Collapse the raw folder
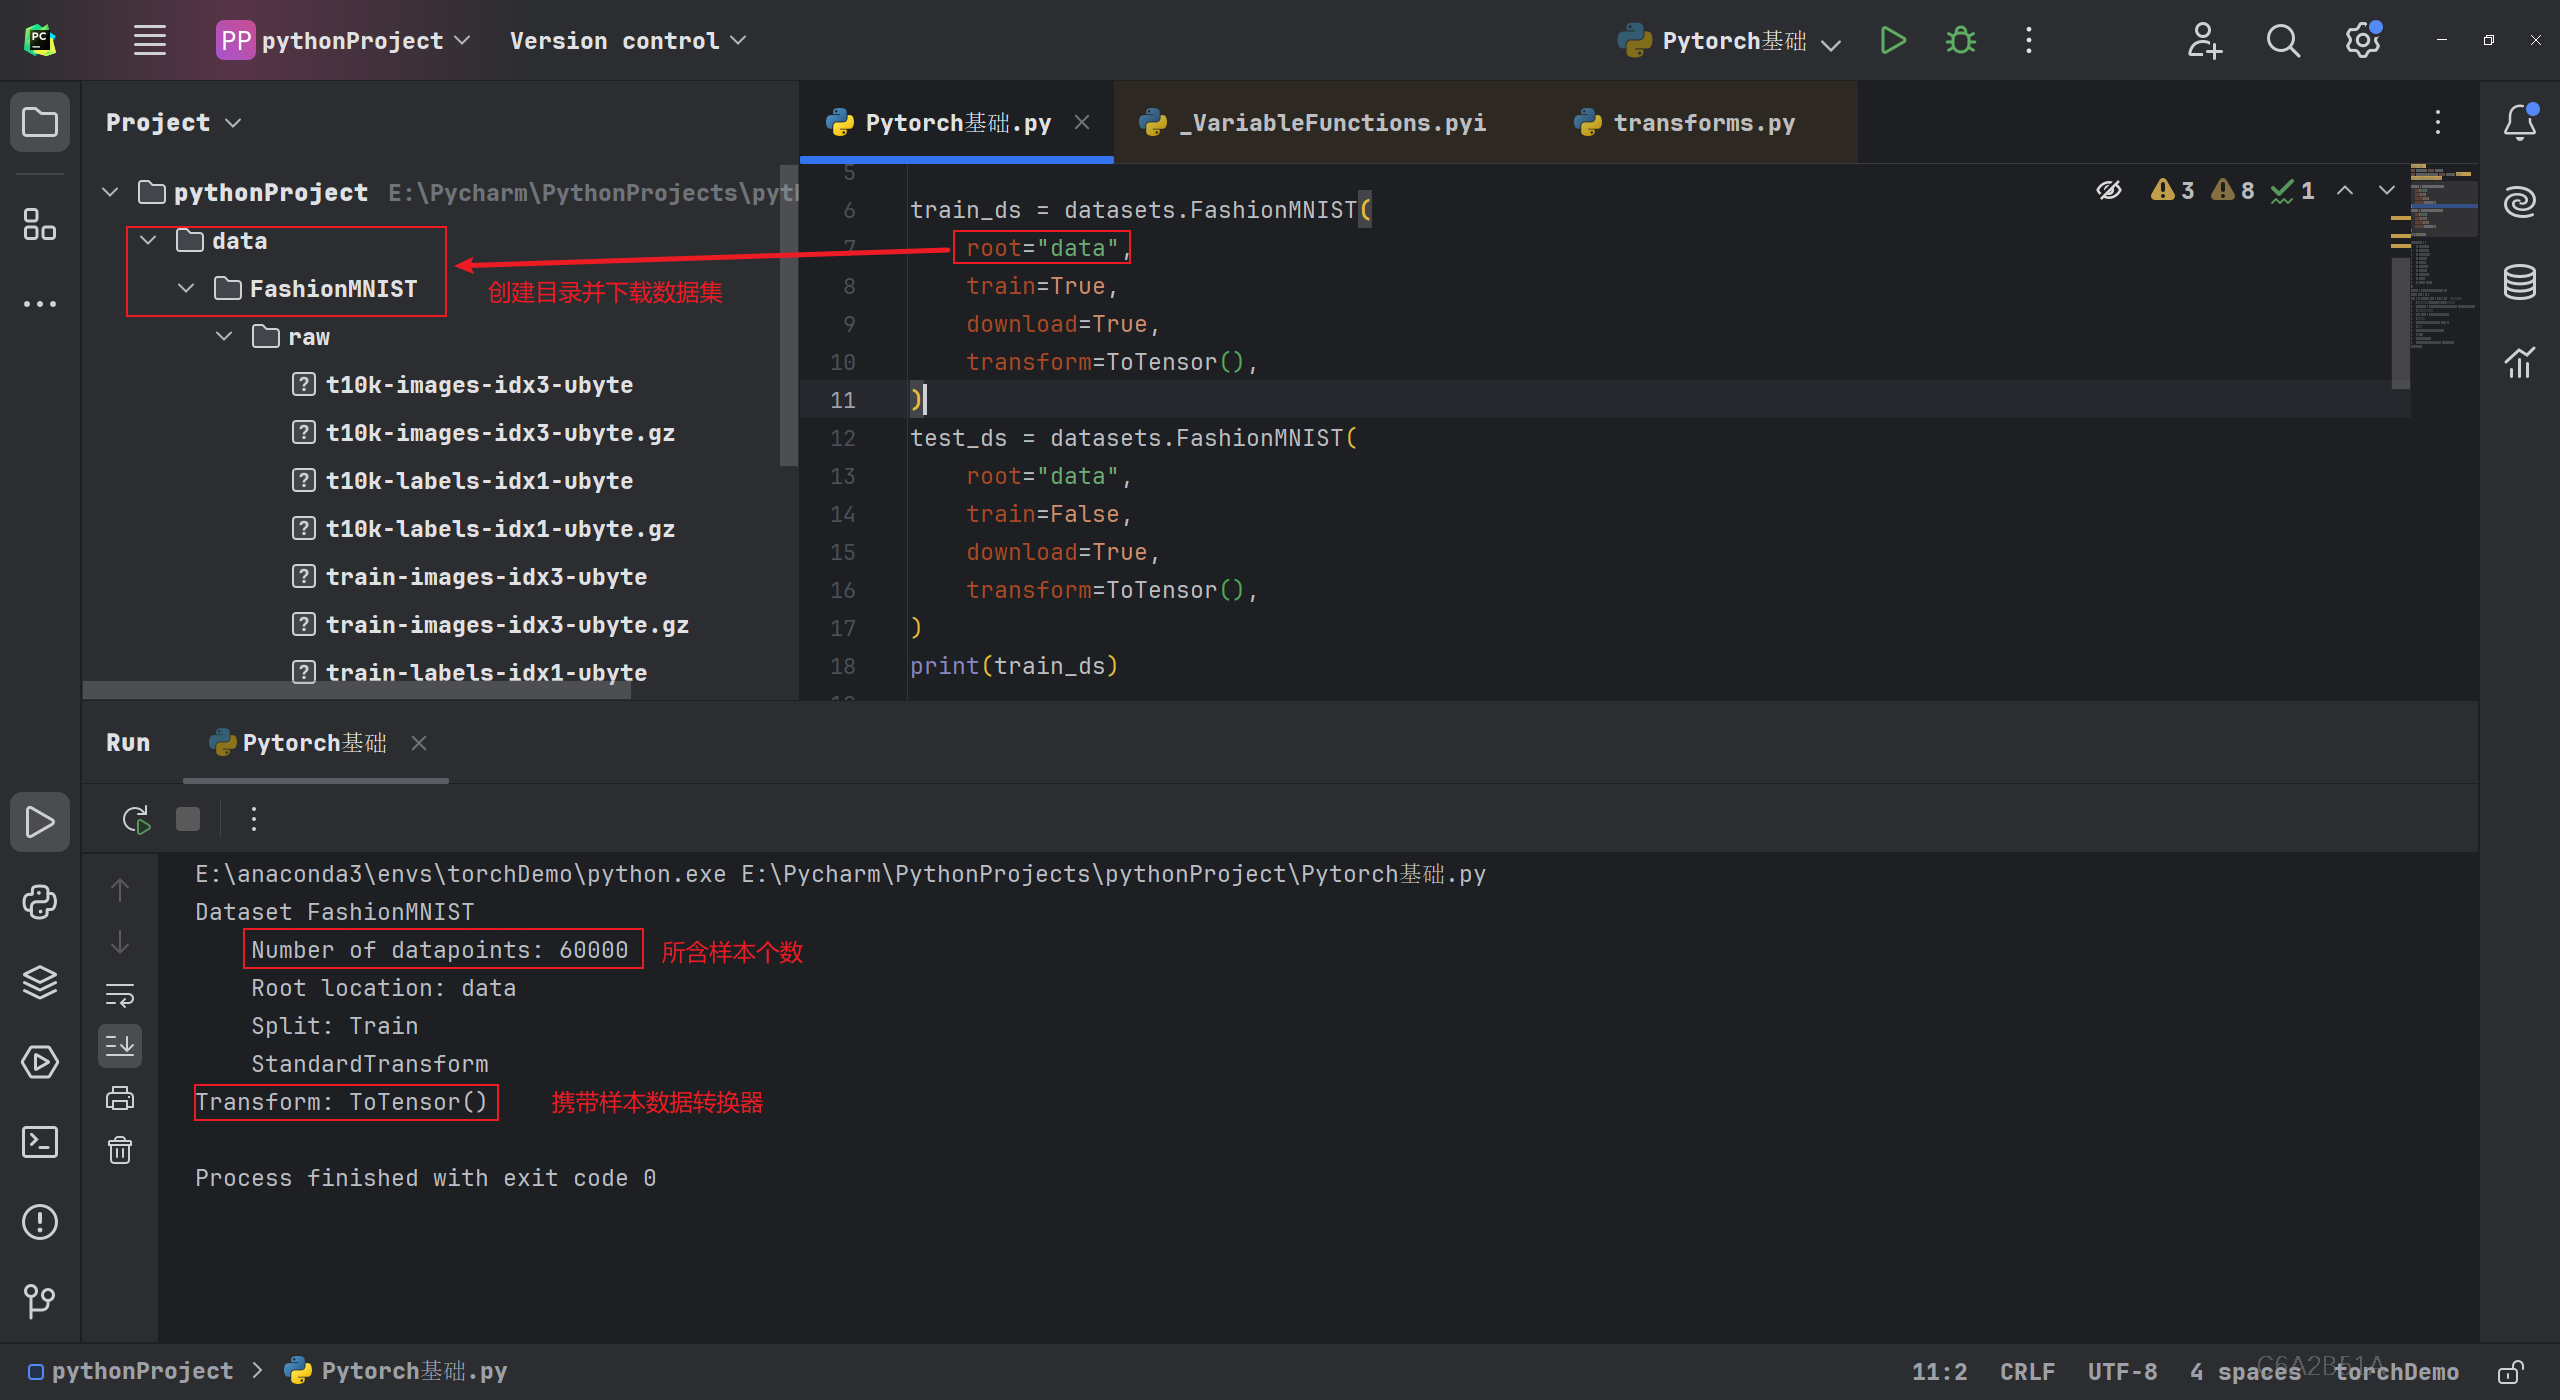 [224, 337]
